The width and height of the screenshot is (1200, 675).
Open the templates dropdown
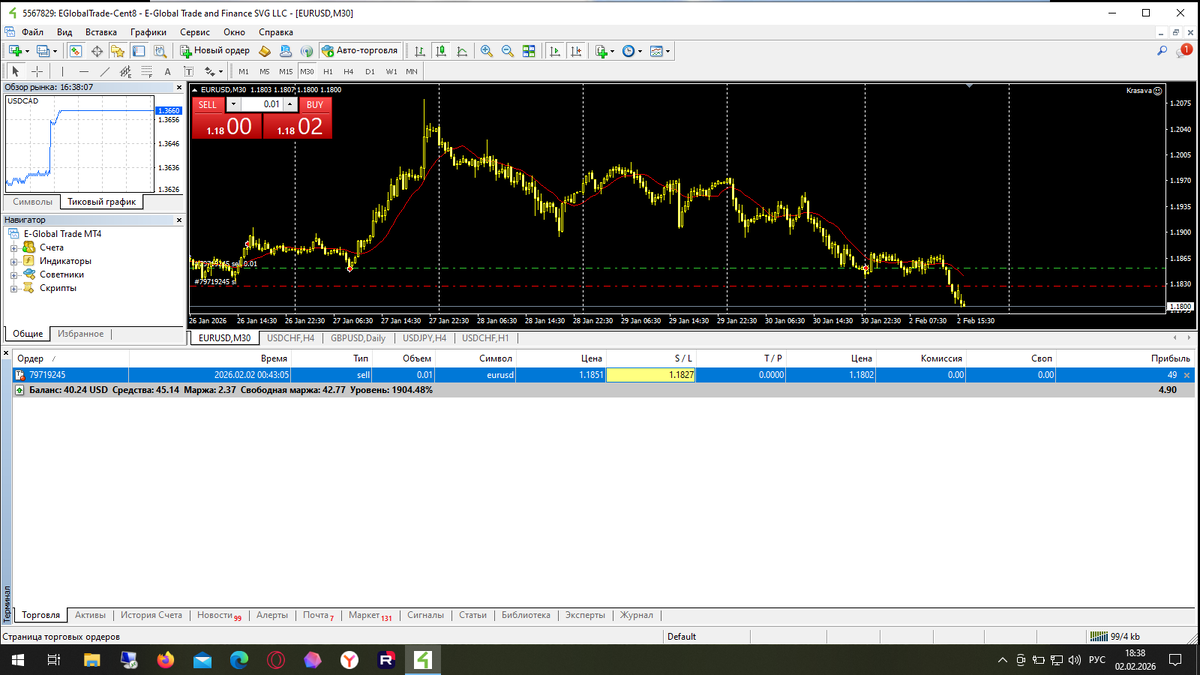pyautogui.click(x=668, y=50)
